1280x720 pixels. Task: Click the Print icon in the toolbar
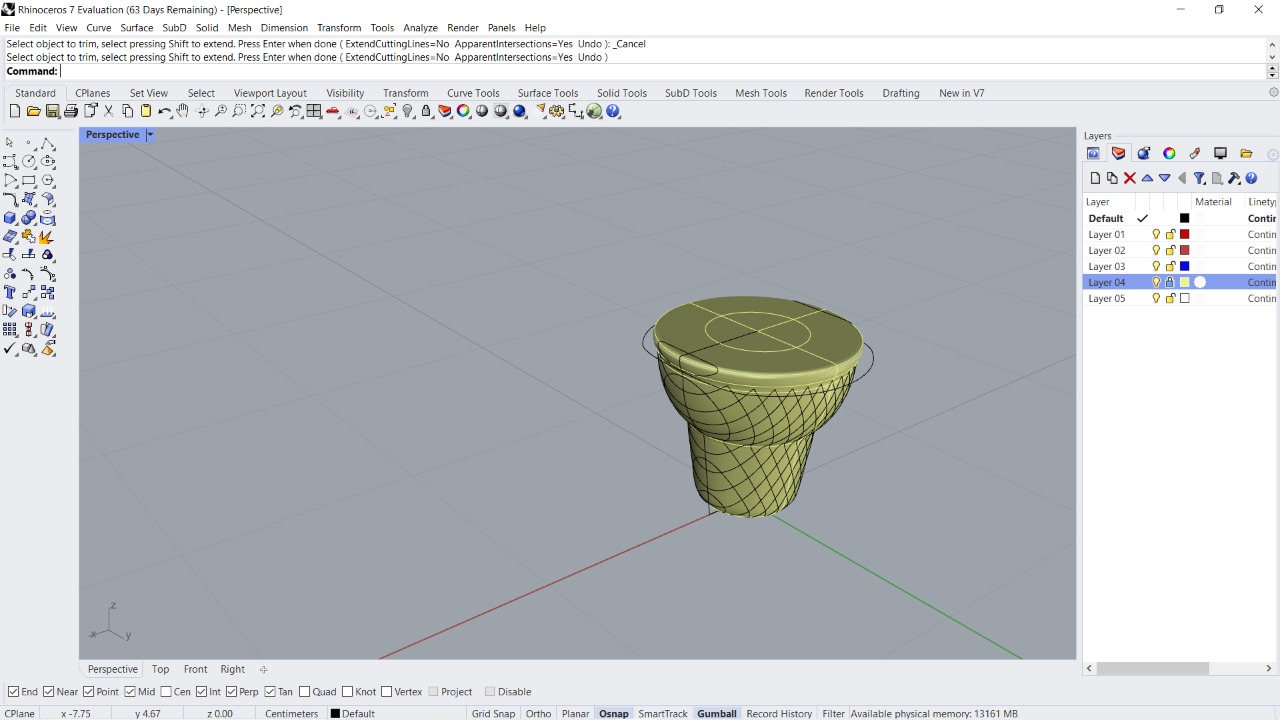point(71,111)
